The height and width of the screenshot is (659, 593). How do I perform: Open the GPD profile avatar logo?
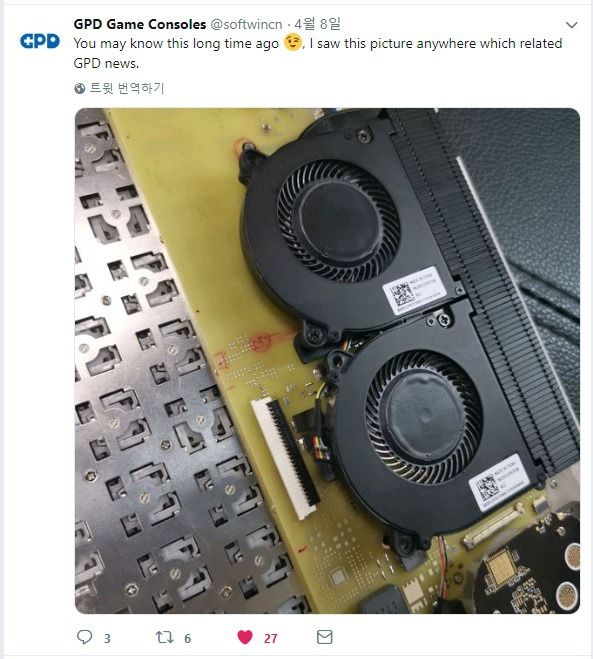click(40, 41)
